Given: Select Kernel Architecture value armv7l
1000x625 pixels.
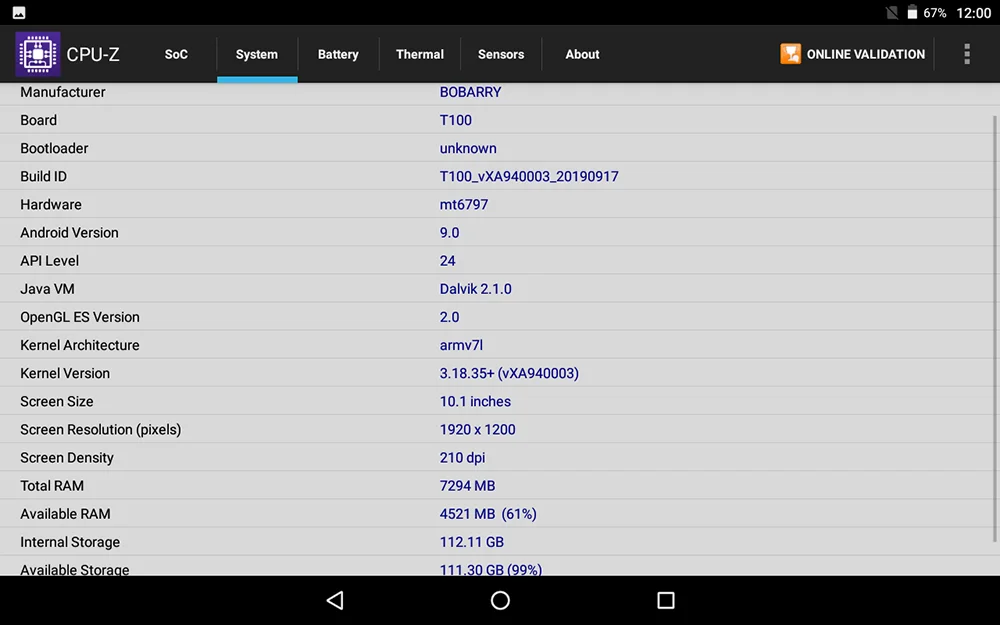Looking at the screenshot, I should (460, 345).
